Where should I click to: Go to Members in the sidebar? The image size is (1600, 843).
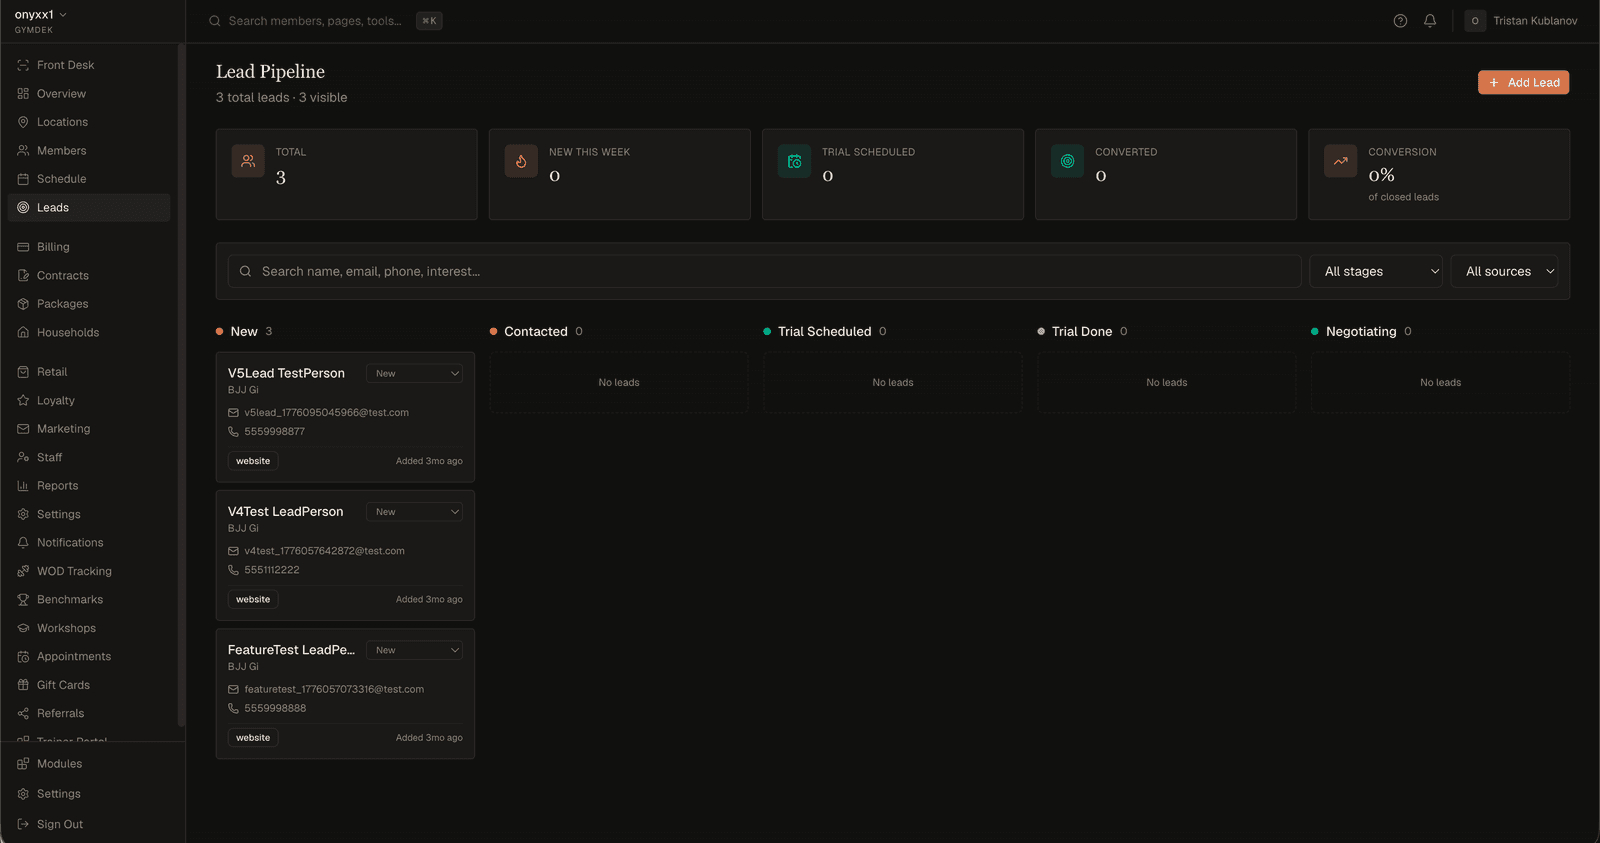coord(89,151)
